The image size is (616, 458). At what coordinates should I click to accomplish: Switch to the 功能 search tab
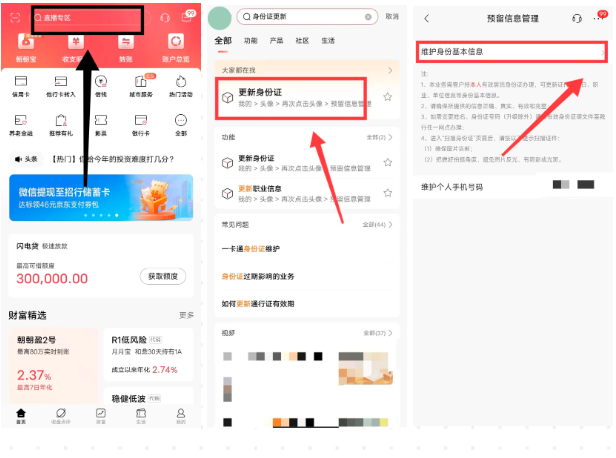pyautogui.click(x=251, y=41)
